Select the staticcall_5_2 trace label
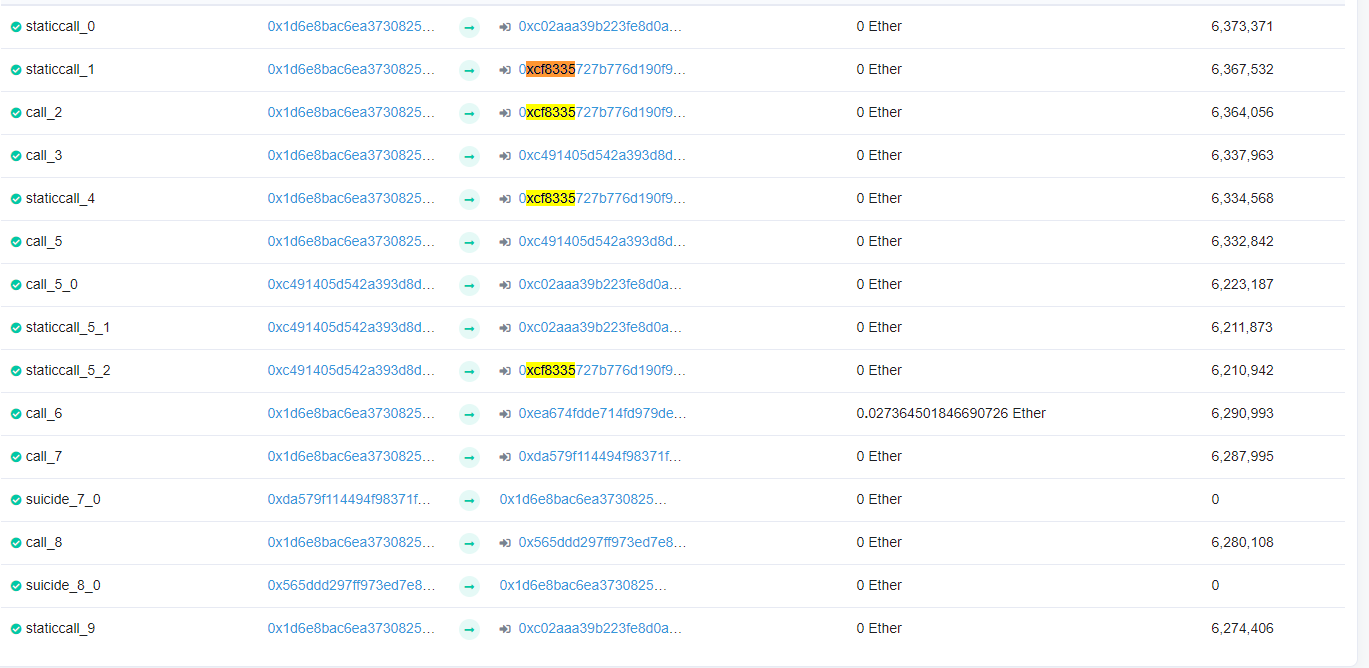Image resolution: width=1369 pixels, height=668 pixels. [68, 371]
